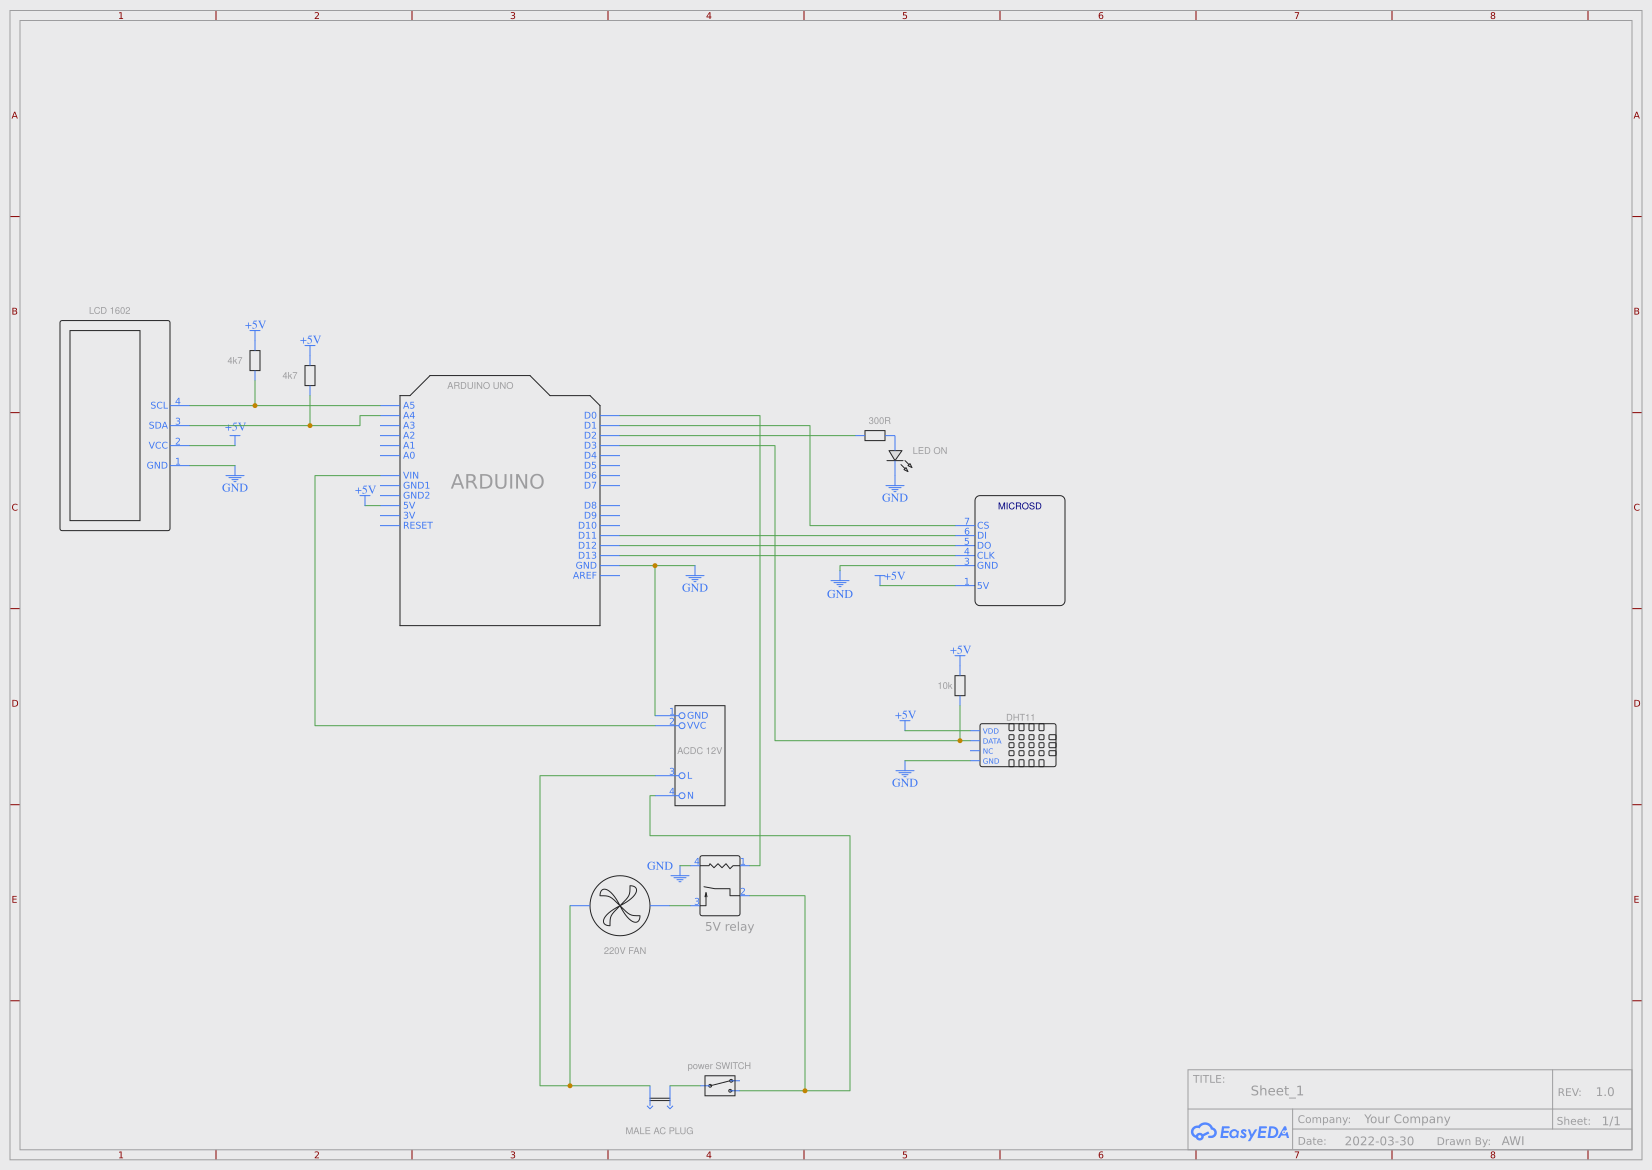Select the Your Company text field
This screenshot has height=1170, width=1652.
(1407, 1119)
